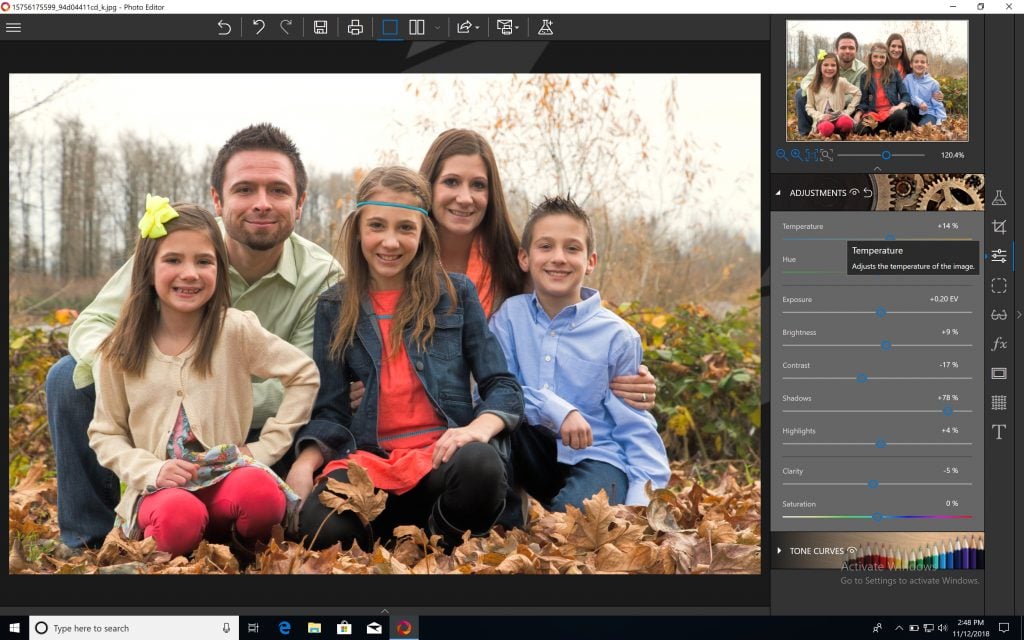Click the Brightness slider handle
Image resolution: width=1024 pixels, height=640 pixels.
tap(886, 345)
